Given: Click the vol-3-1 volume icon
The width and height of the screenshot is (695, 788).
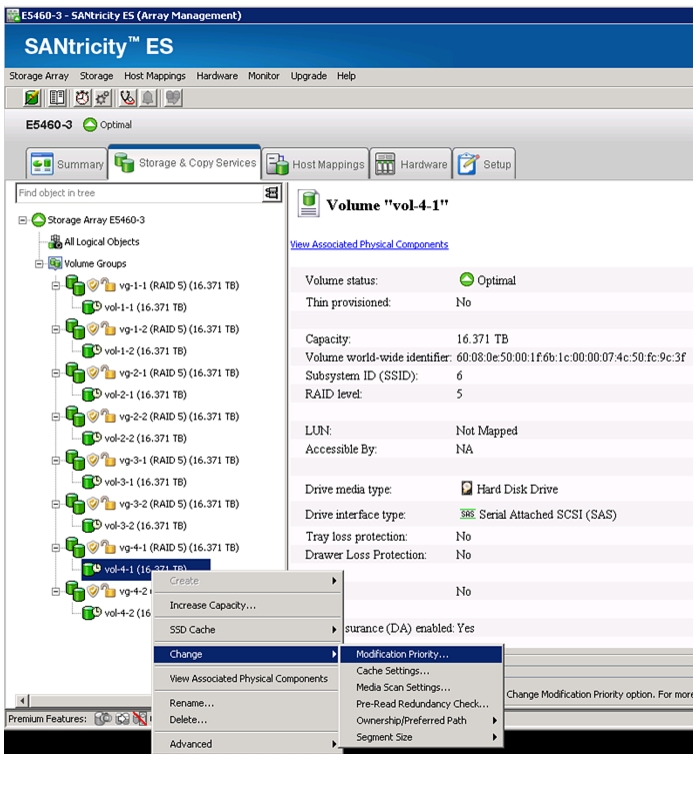Looking at the screenshot, I should pos(91,481).
